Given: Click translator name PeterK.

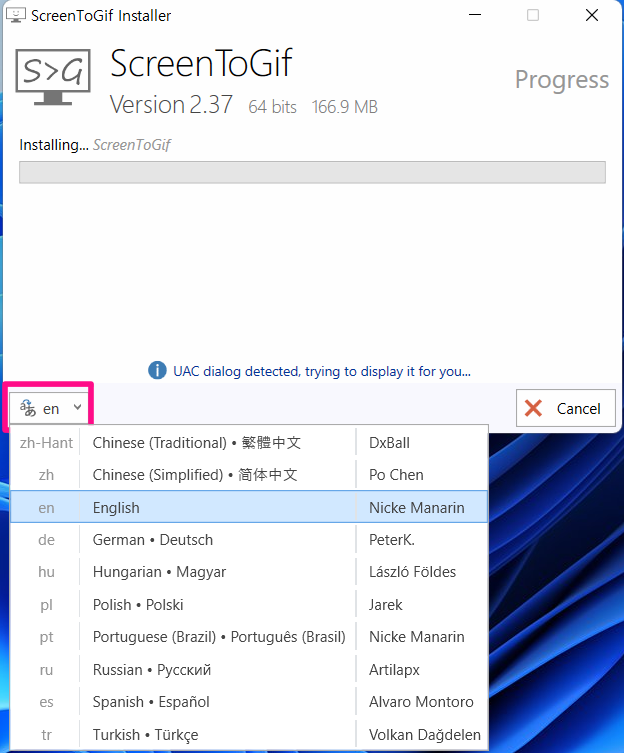Looking at the screenshot, I should tap(392, 540).
